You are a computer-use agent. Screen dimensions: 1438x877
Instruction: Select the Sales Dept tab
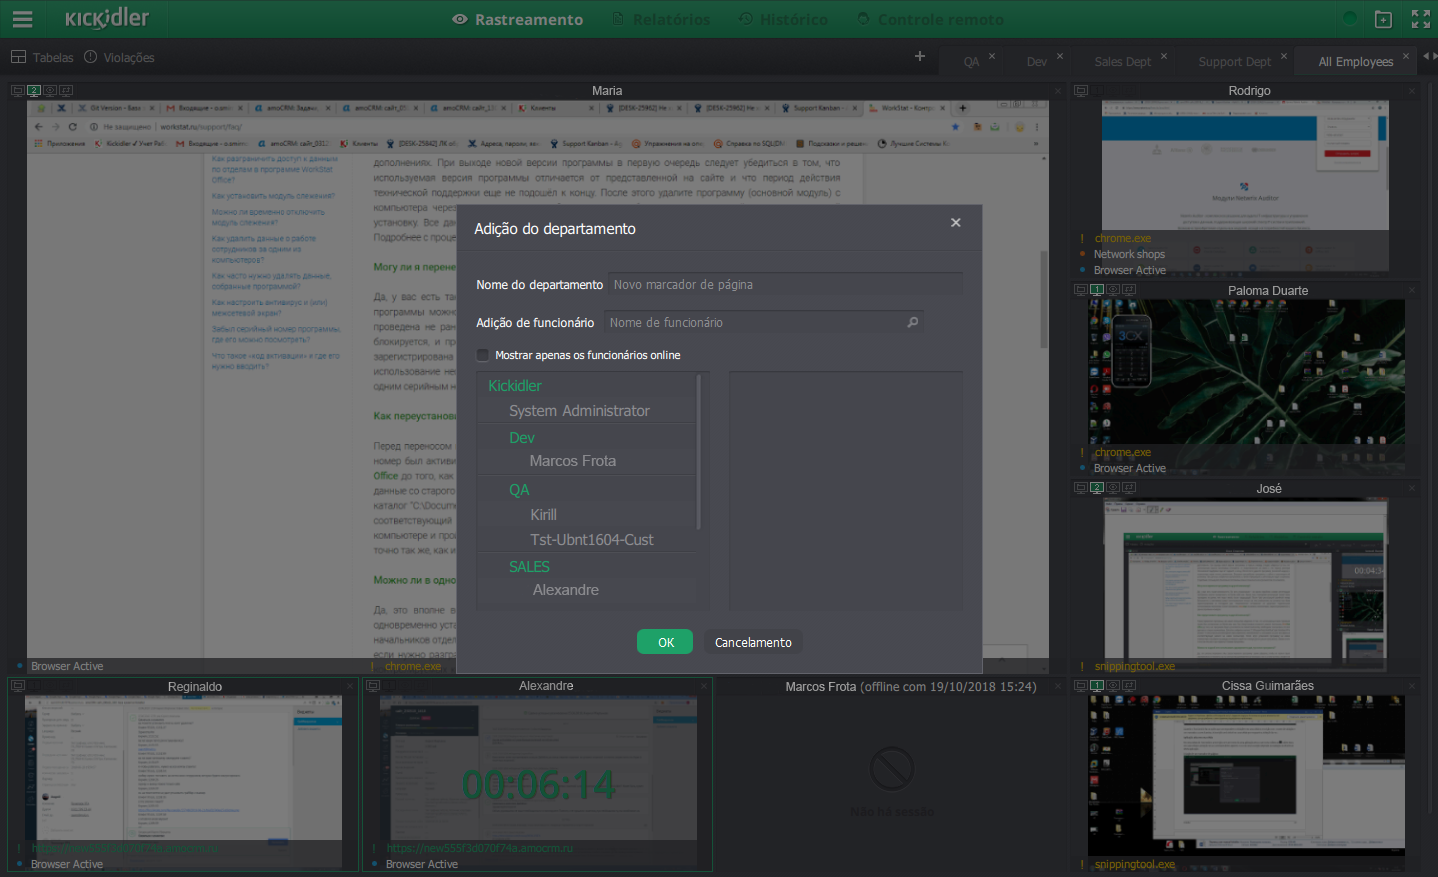click(x=1122, y=61)
